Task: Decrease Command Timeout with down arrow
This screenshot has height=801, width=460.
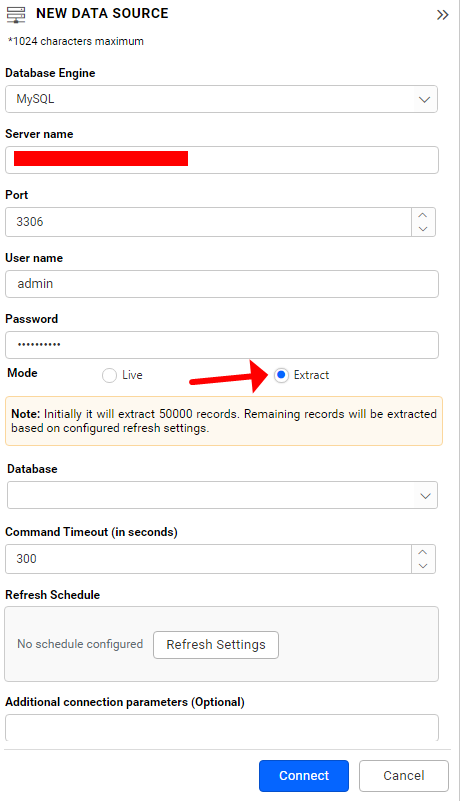Action: pyautogui.click(x=423, y=566)
